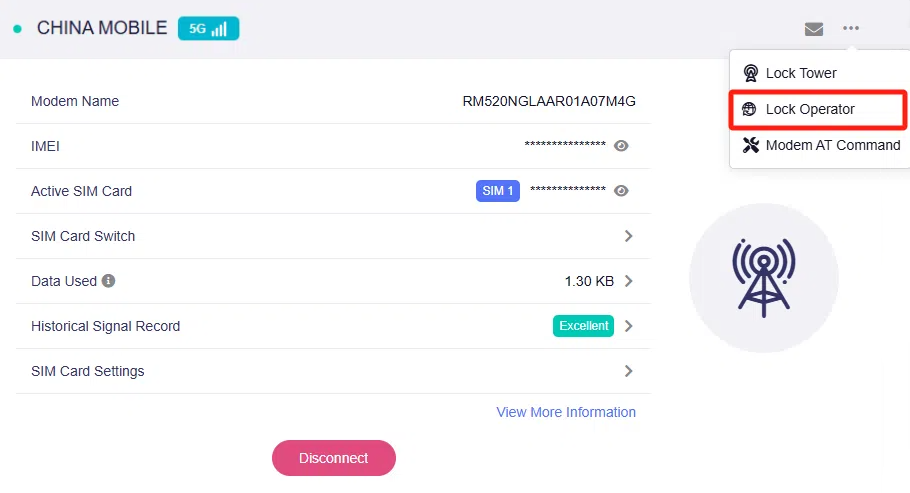Viewport: 910px width, 493px height.
Task: Open Data Used details chevron
Action: (629, 281)
